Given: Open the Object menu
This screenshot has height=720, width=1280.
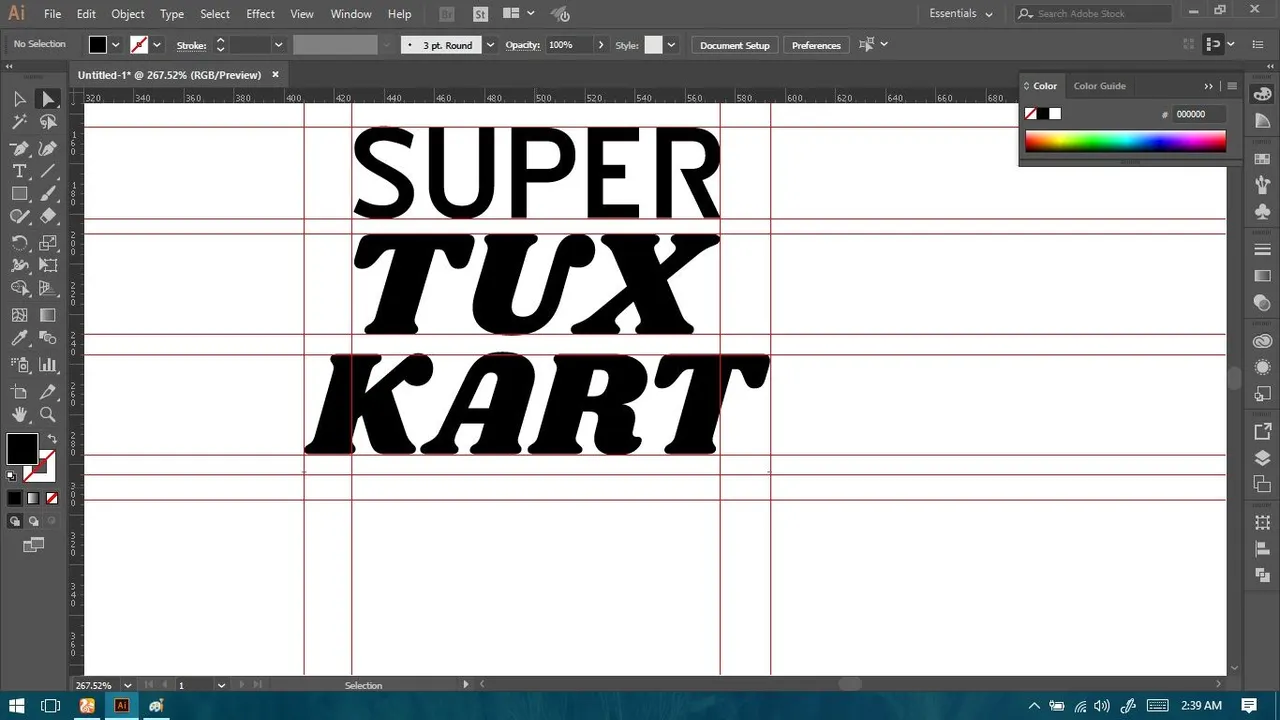Looking at the screenshot, I should [x=128, y=14].
